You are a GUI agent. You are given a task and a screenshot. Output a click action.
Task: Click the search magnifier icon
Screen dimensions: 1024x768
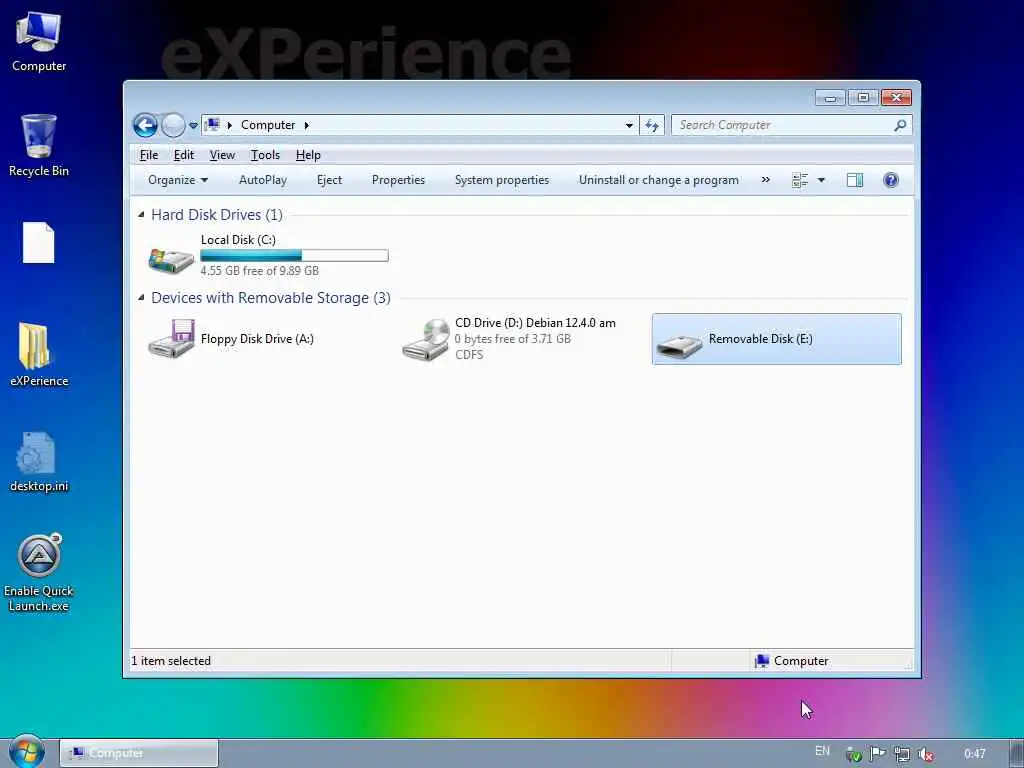pyautogui.click(x=901, y=125)
